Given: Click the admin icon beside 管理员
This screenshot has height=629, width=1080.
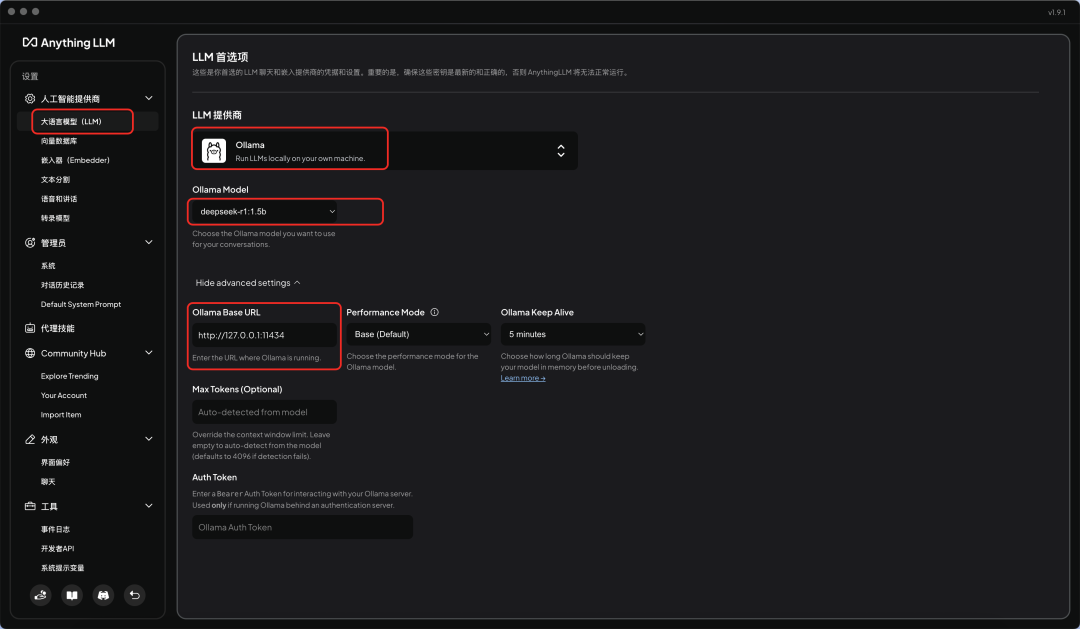Looking at the screenshot, I should pos(30,243).
